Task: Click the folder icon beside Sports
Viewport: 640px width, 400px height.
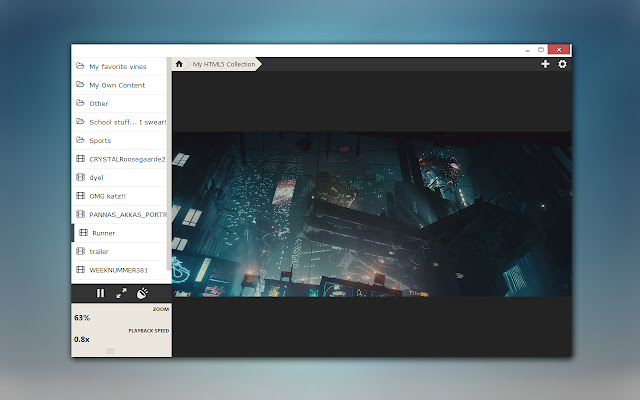Action: pyautogui.click(x=80, y=140)
